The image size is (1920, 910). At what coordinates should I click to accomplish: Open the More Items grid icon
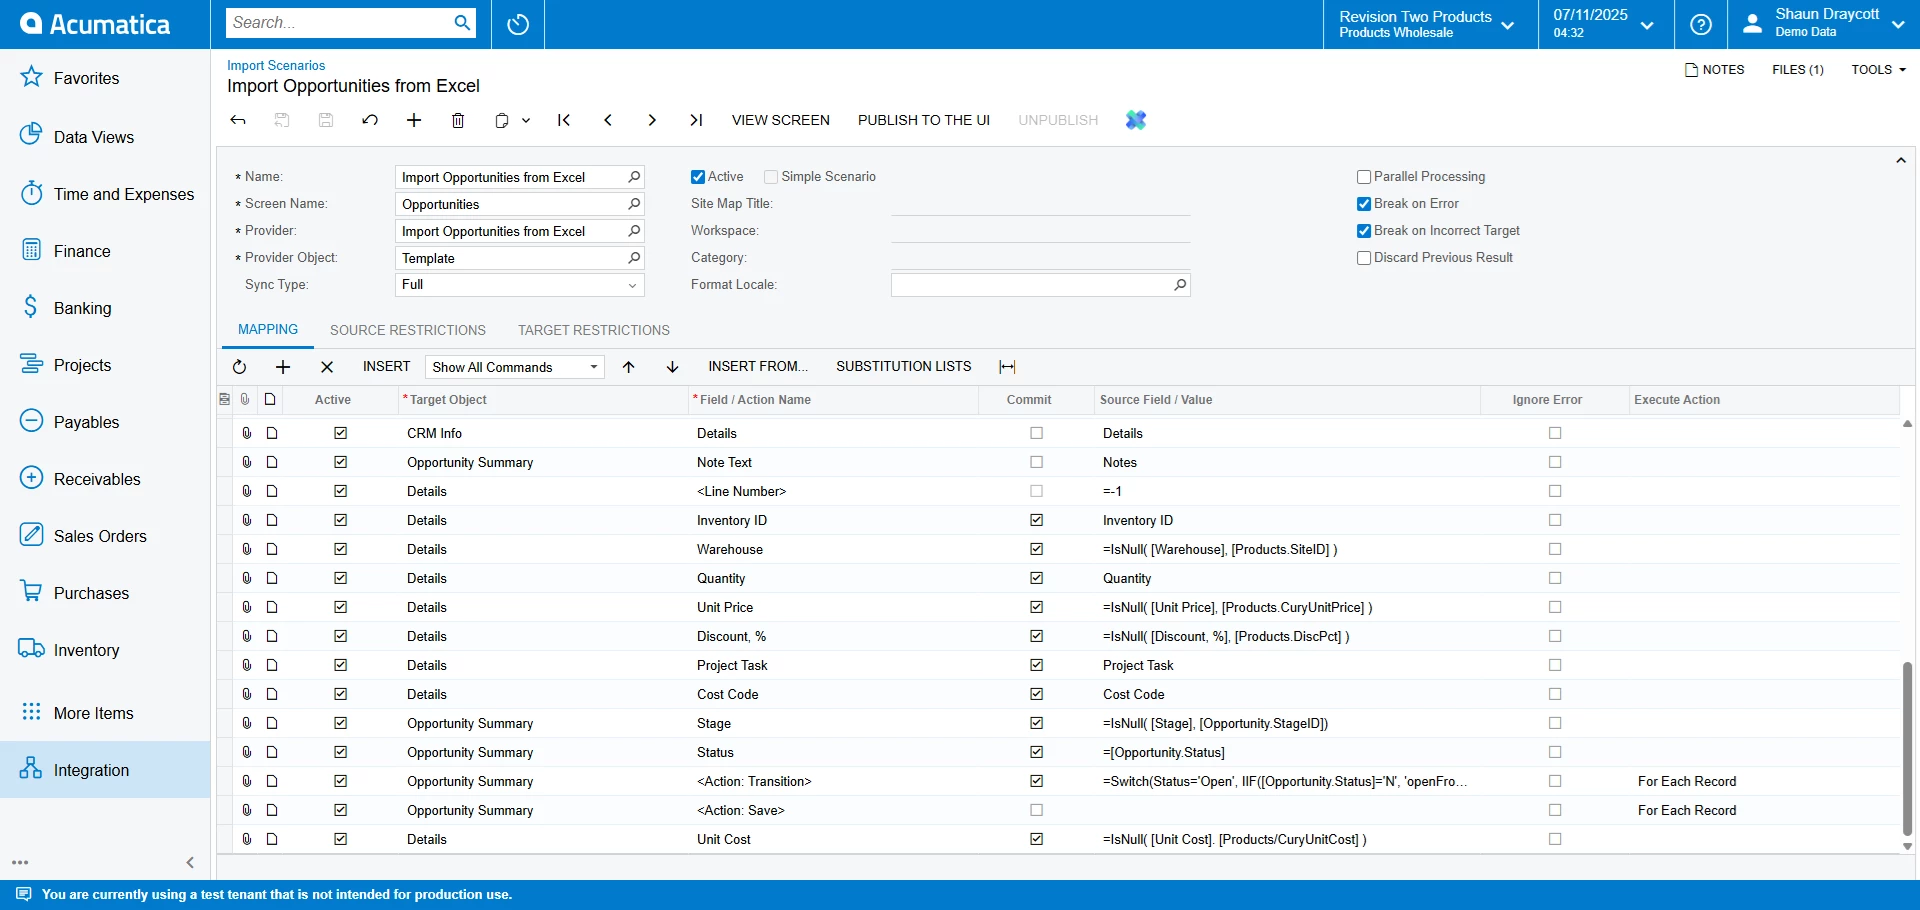[x=32, y=711]
